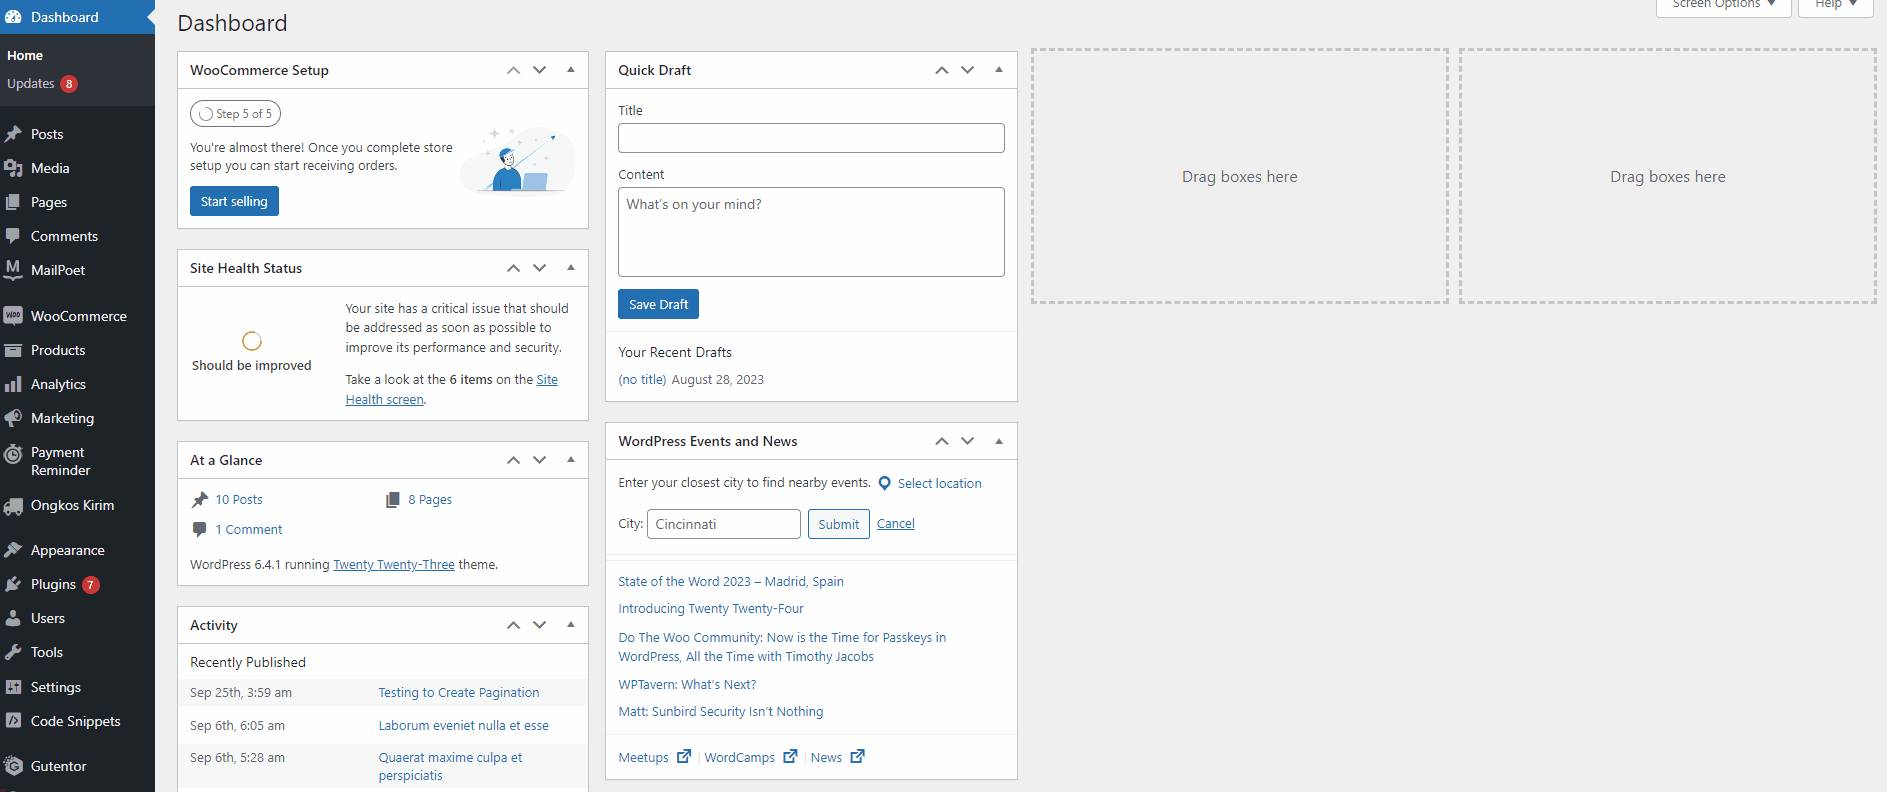The image size is (1887, 792).
Task: Click the Start selling button
Action: (234, 201)
